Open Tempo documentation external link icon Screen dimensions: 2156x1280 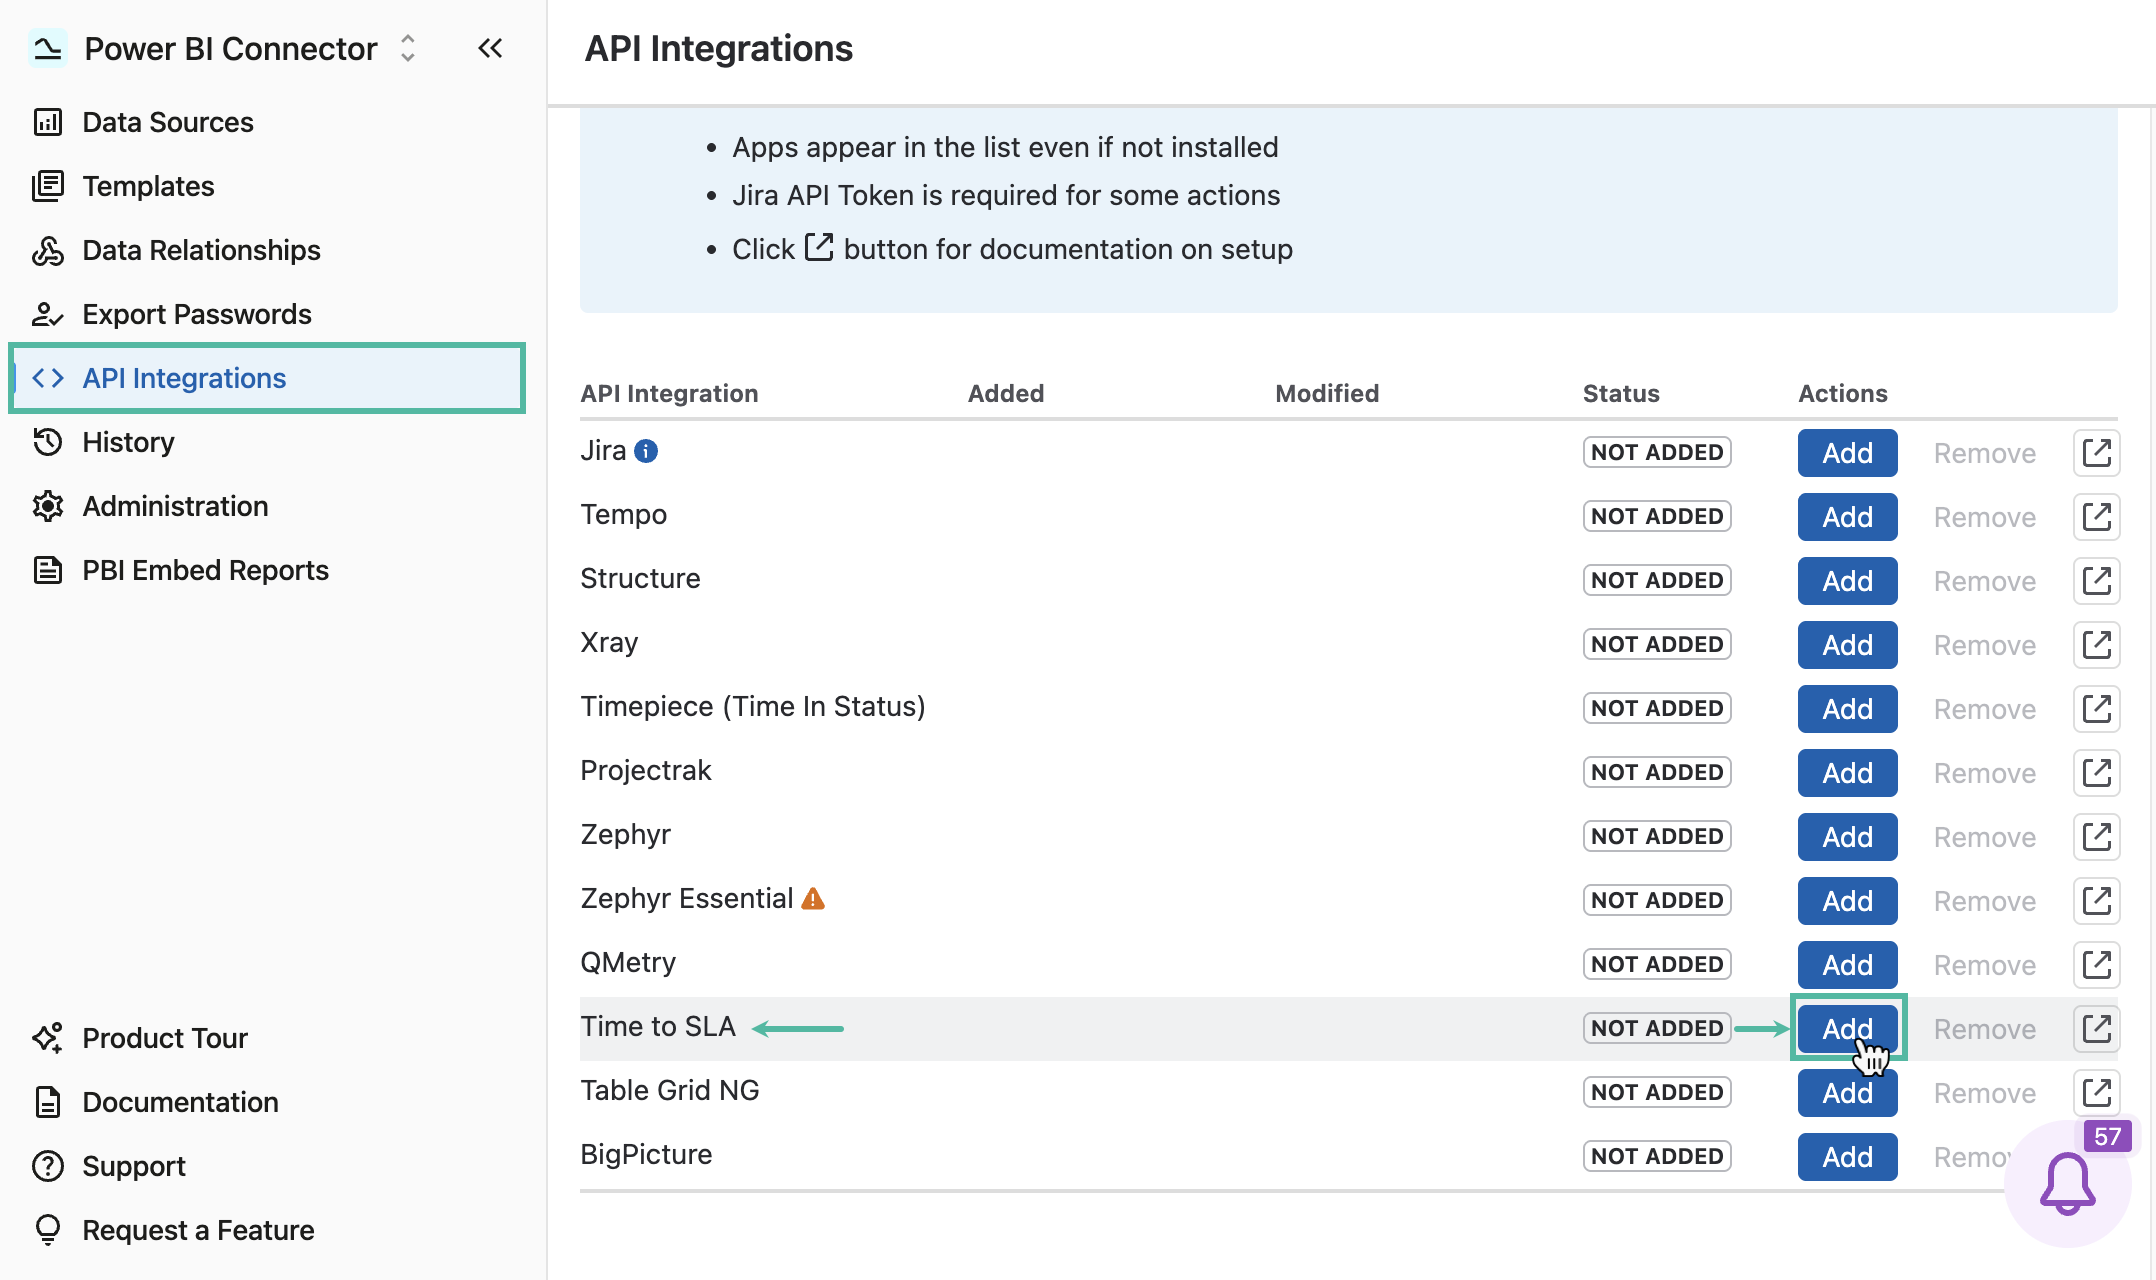(2097, 517)
